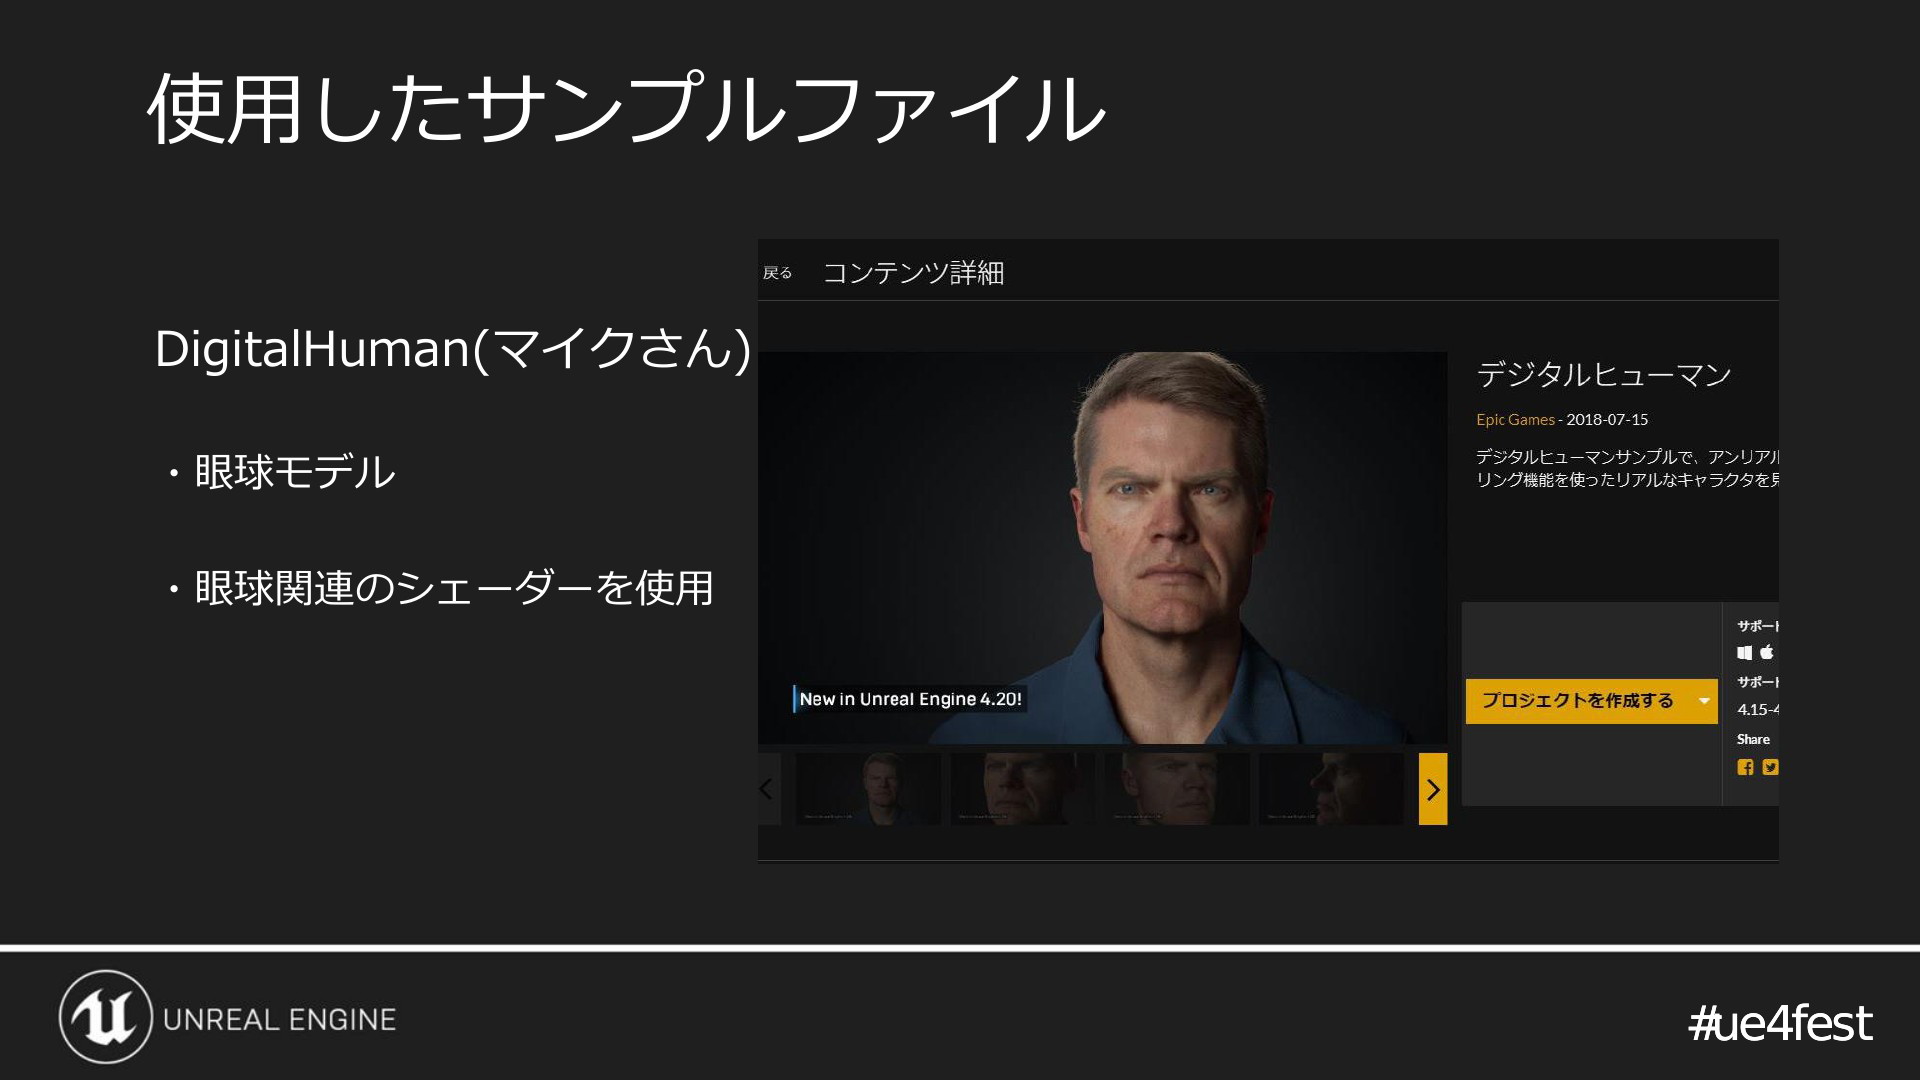The height and width of the screenshot is (1080, 1920).
Task: Select the third preview thumbnail
Action: (1176, 789)
